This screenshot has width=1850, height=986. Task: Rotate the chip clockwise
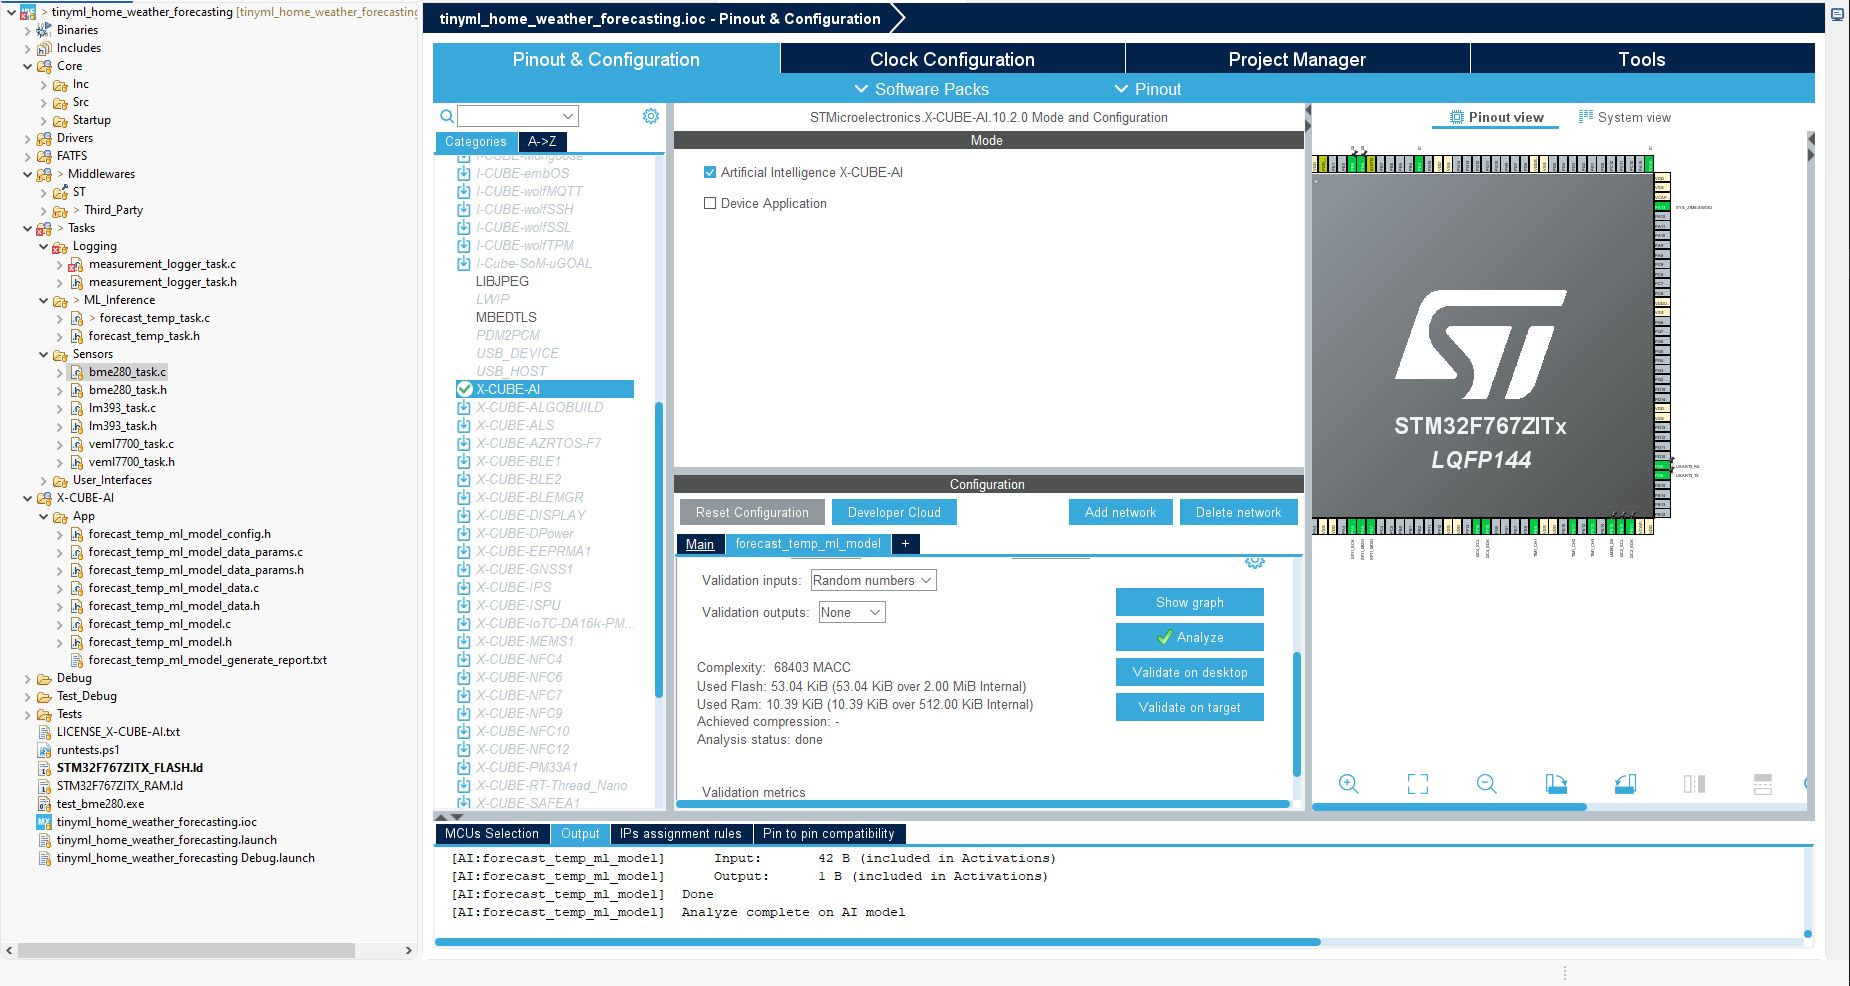(1556, 784)
